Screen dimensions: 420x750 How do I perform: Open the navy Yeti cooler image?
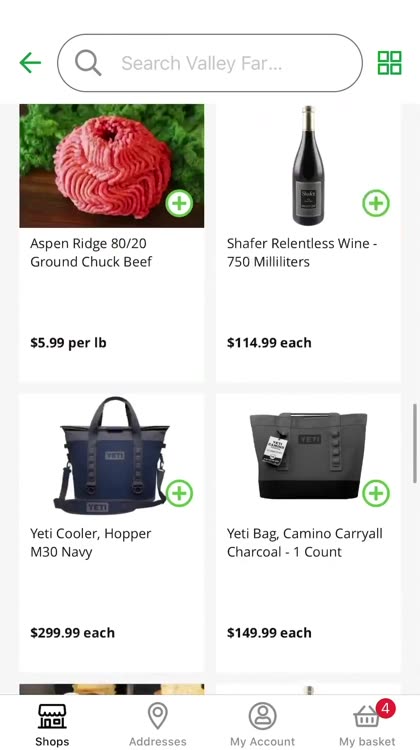coord(111,455)
